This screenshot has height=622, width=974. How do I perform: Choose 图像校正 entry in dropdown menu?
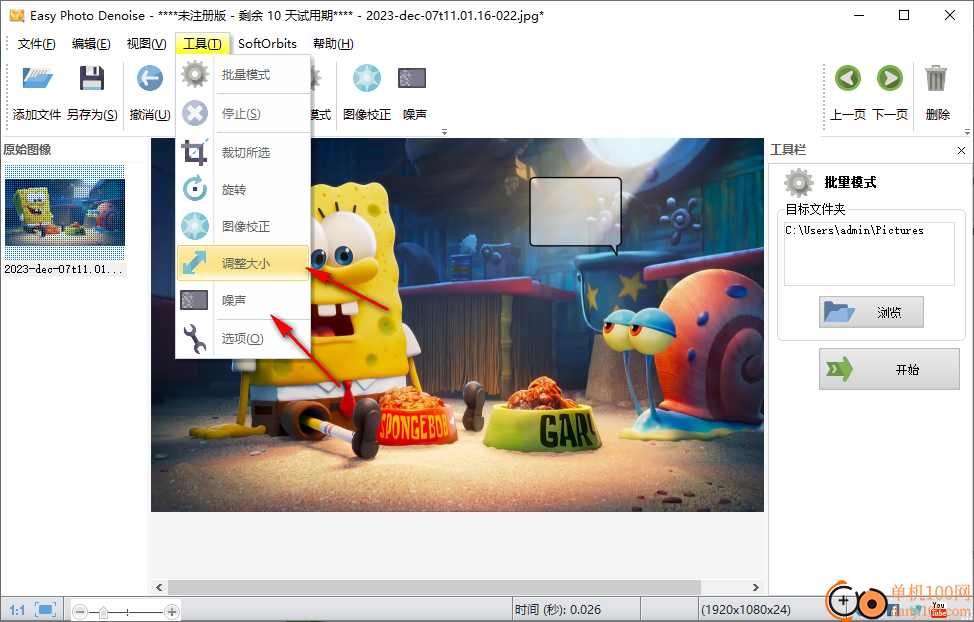pyautogui.click(x=244, y=226)
